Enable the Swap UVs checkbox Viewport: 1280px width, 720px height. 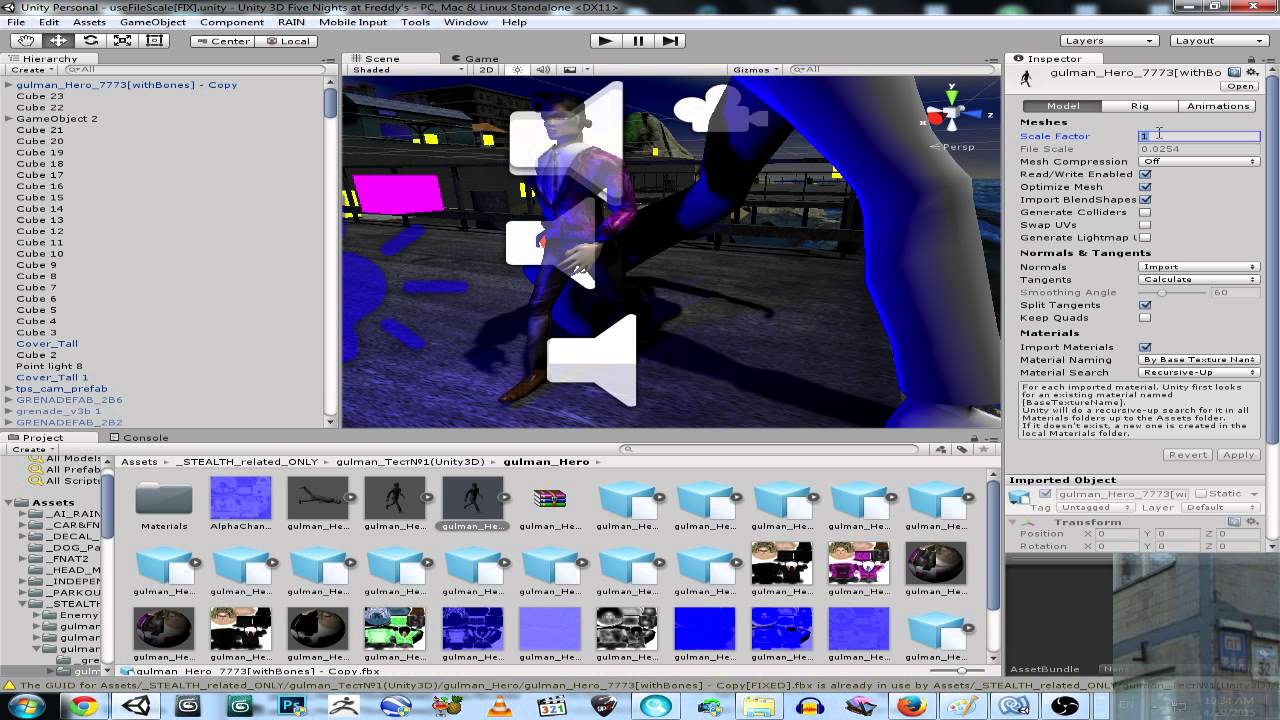tap(1145, 225)
